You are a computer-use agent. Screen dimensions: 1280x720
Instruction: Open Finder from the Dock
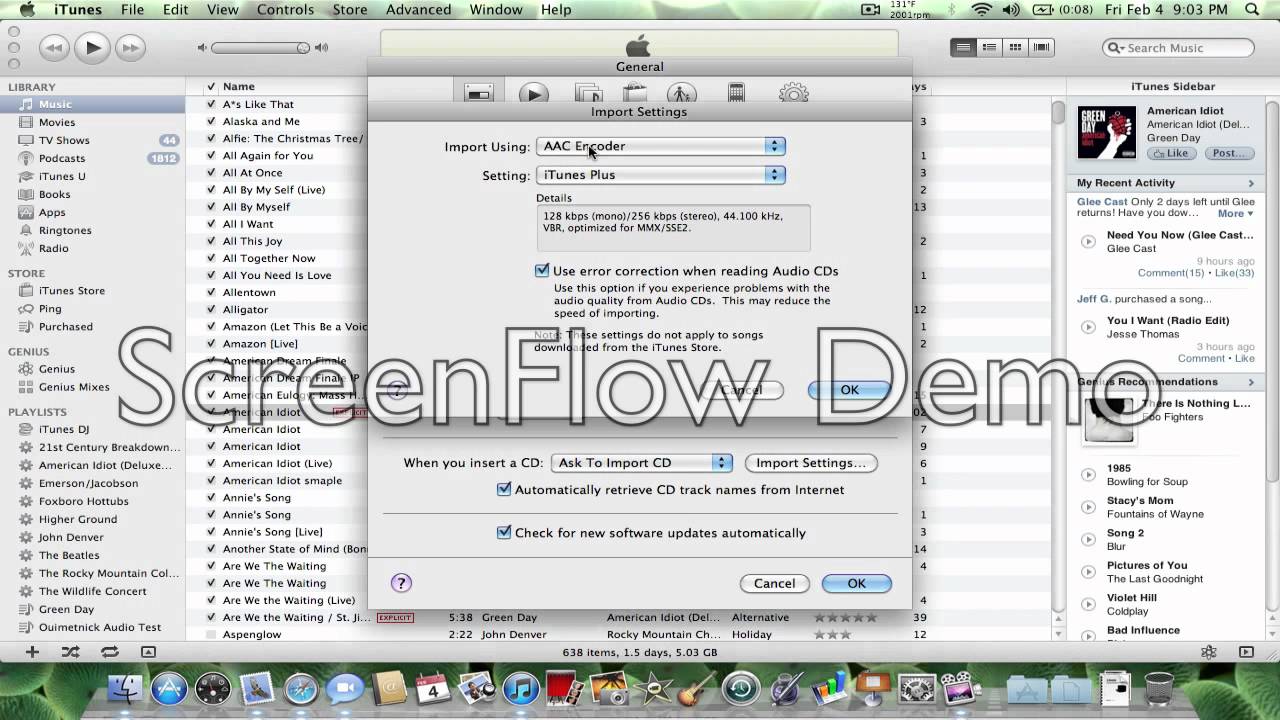coord(127,689)
